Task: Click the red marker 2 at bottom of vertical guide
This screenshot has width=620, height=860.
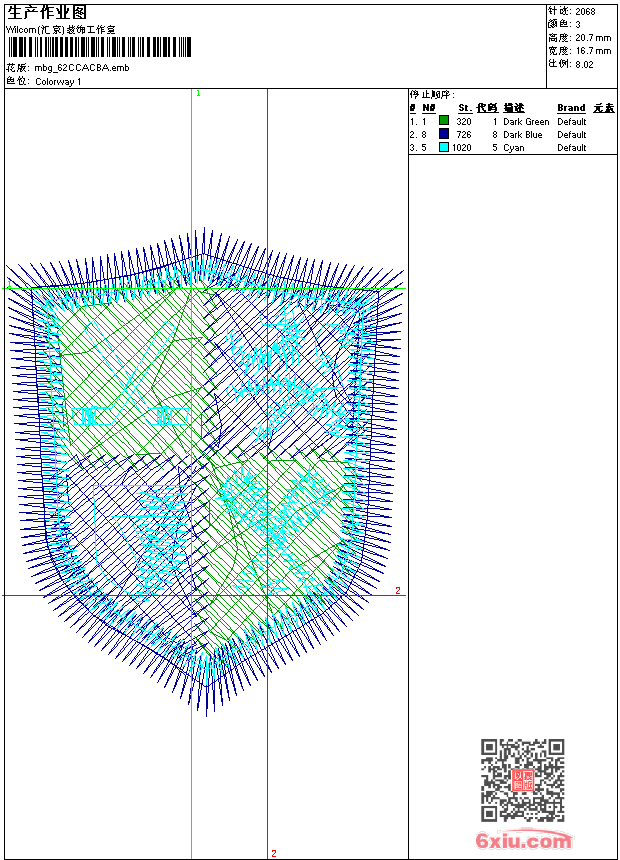Action: coord(274,853)
